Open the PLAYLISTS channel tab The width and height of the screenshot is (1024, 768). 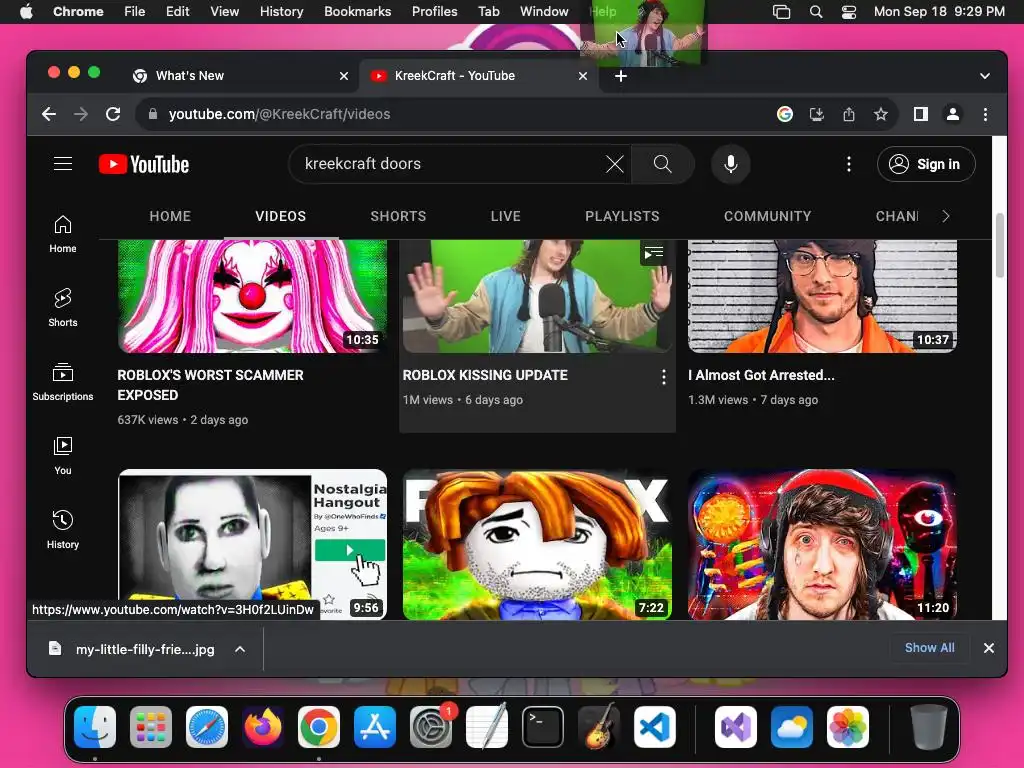tap(622, 216)
